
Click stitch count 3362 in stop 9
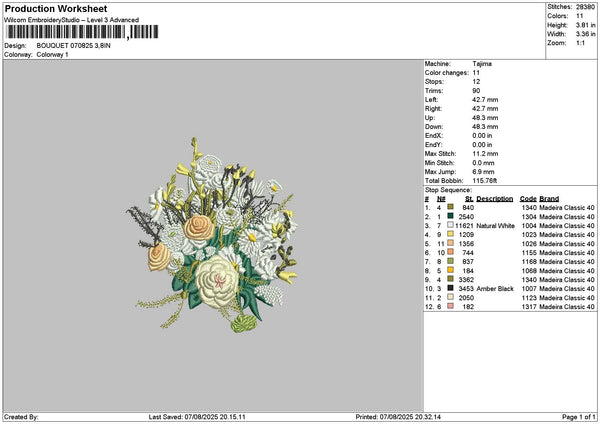tap(466, 280)
